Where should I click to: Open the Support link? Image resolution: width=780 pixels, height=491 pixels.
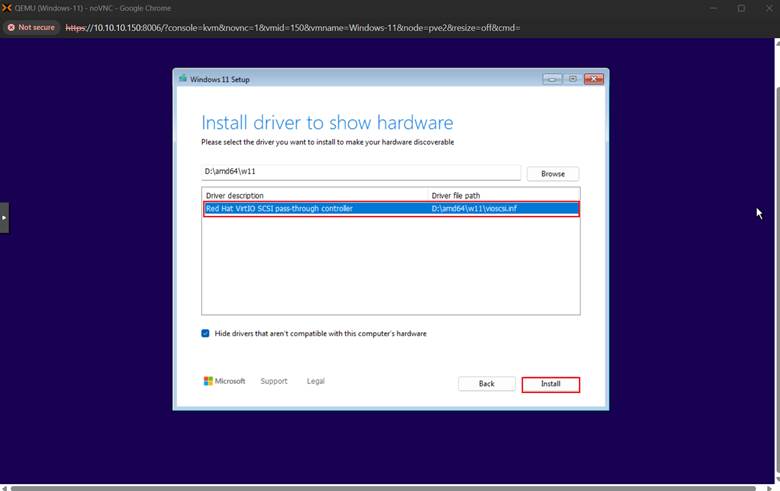(x=274, y=381)
